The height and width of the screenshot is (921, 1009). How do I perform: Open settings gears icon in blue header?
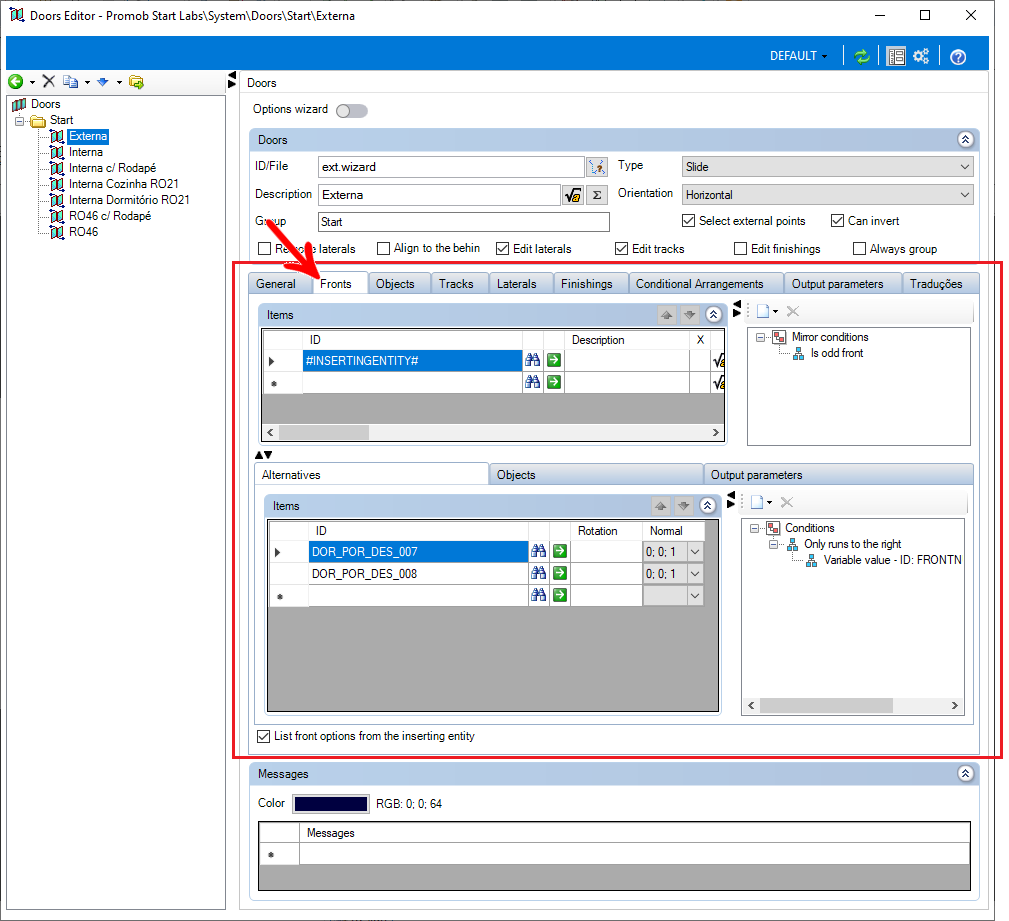coord(921,56)
